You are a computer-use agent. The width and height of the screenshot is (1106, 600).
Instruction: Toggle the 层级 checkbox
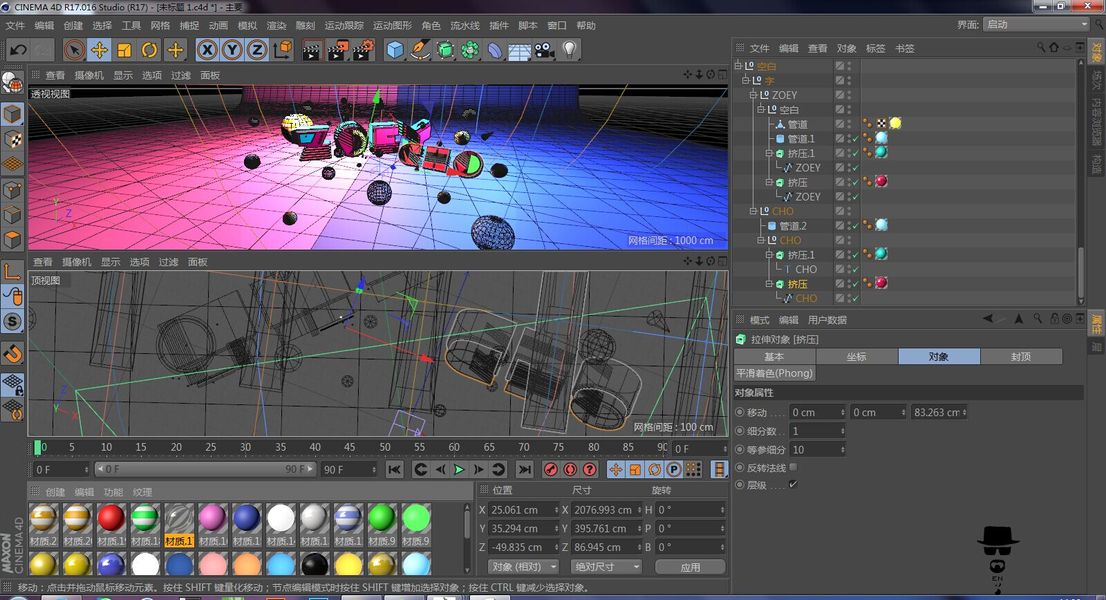coord(794,485)
